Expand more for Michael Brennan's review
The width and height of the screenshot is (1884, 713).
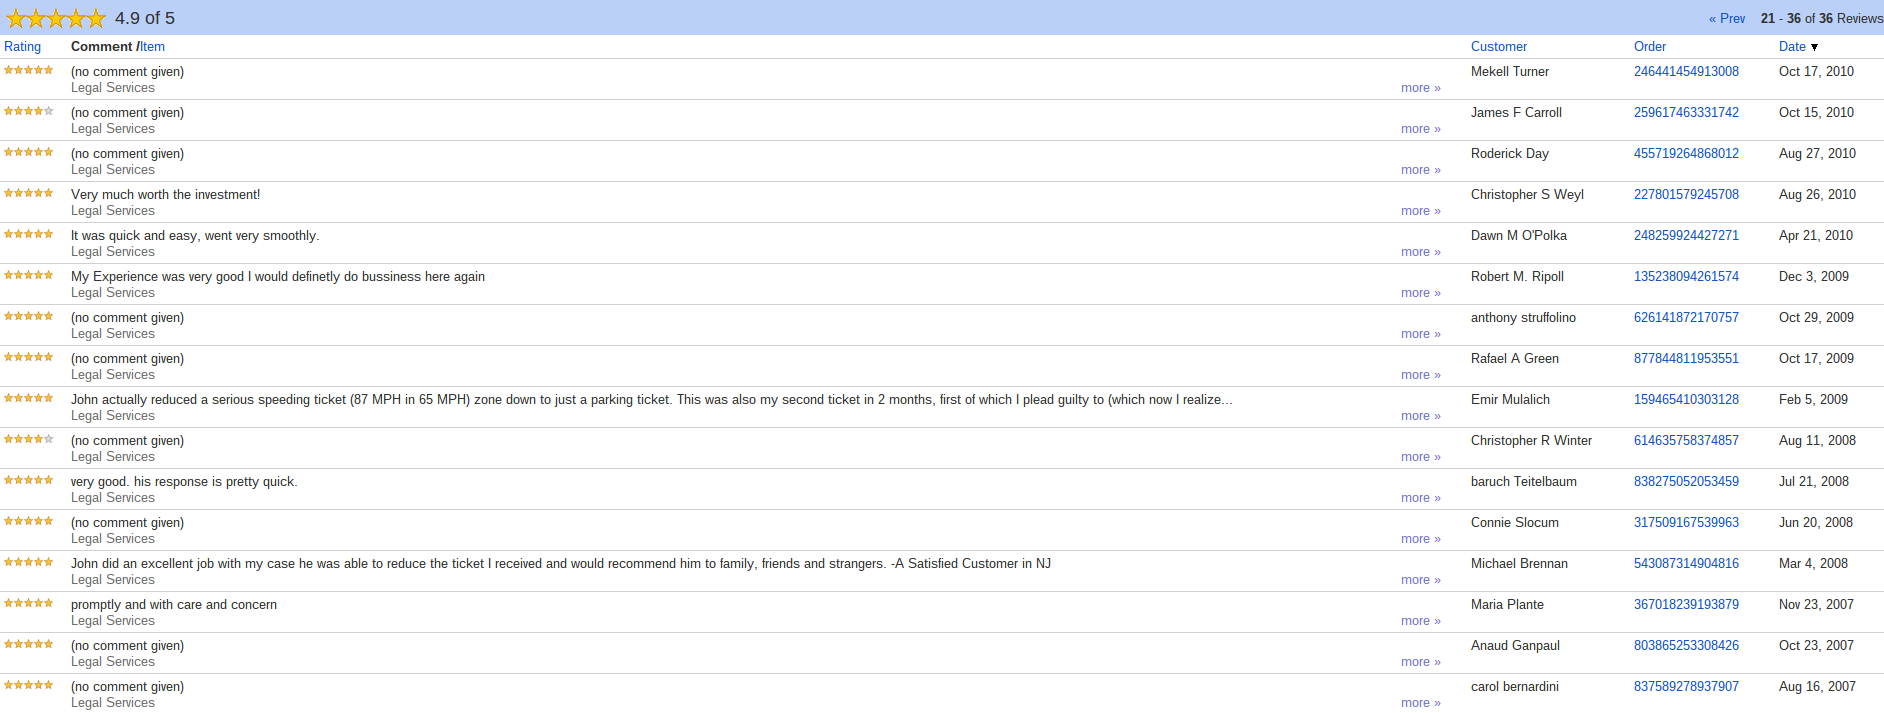point(1420,580)
